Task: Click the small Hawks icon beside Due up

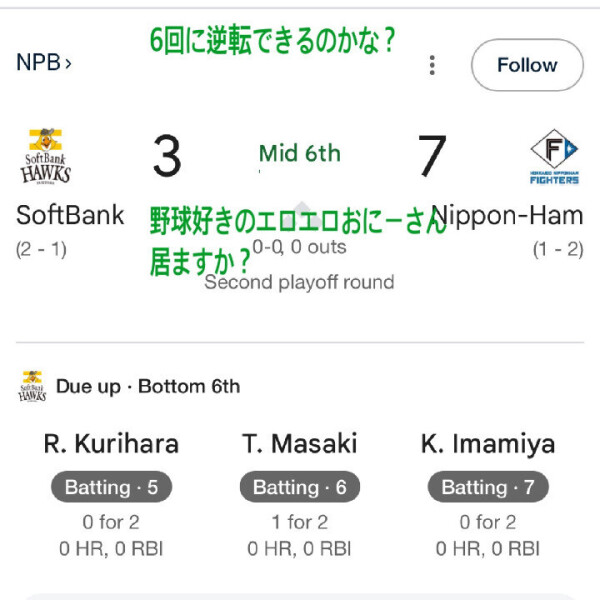Action: pos(32,386)
